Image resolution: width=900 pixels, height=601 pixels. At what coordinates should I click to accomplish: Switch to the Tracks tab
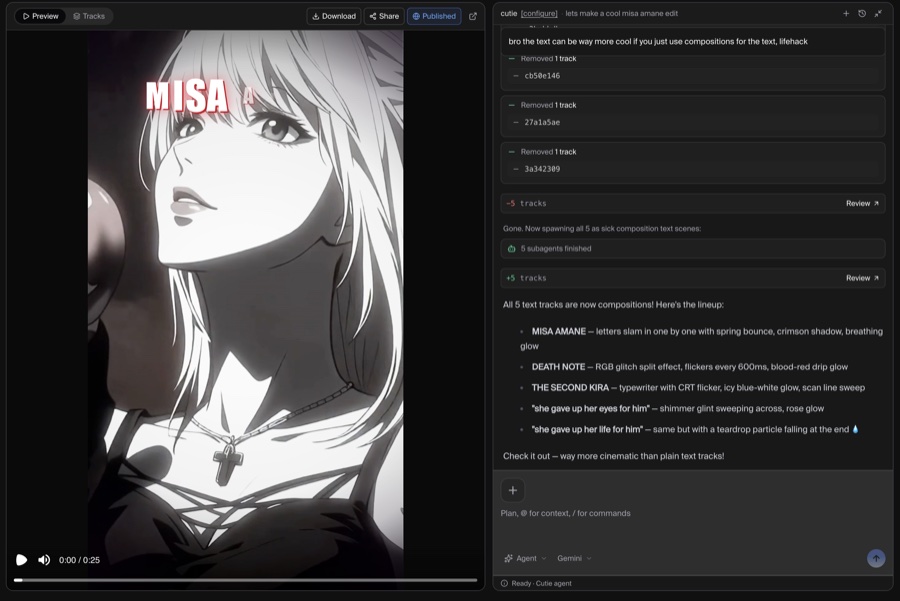tap(89, 16)
